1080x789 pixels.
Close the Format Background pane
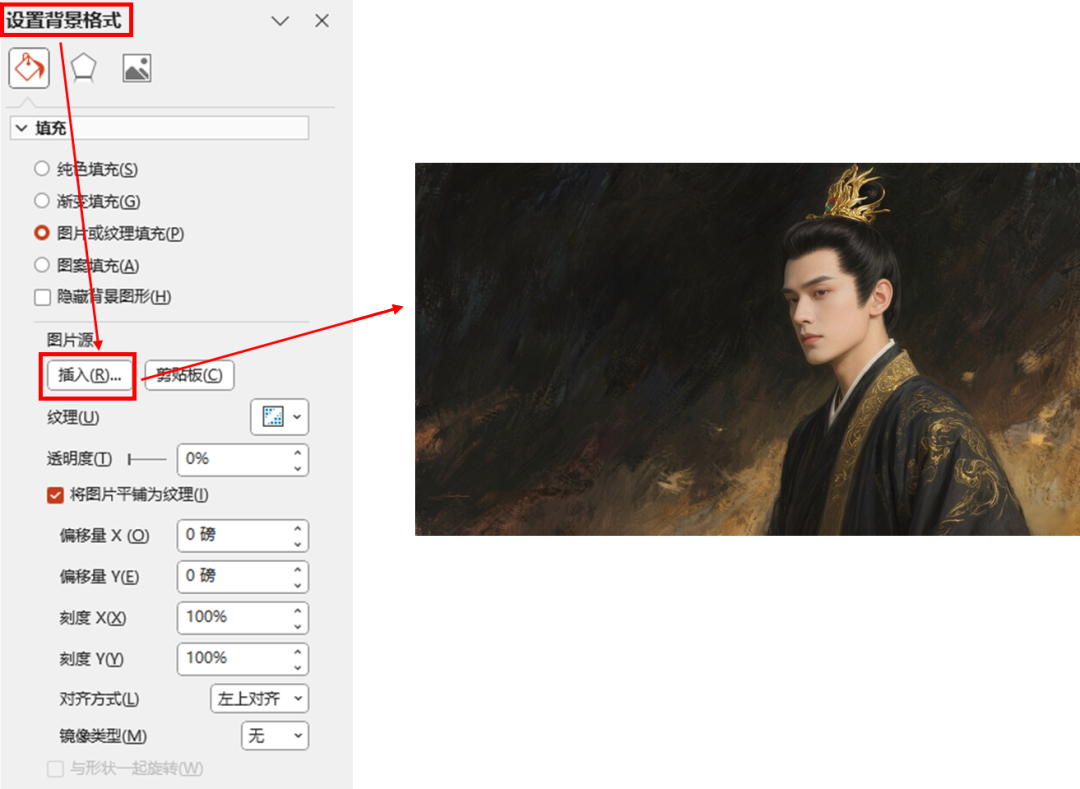[322, 21]
